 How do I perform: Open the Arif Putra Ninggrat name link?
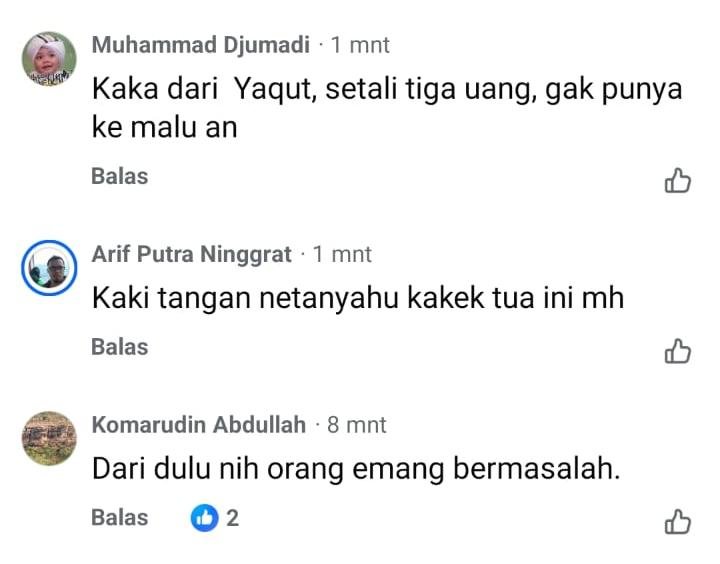(x=191, y=254)
